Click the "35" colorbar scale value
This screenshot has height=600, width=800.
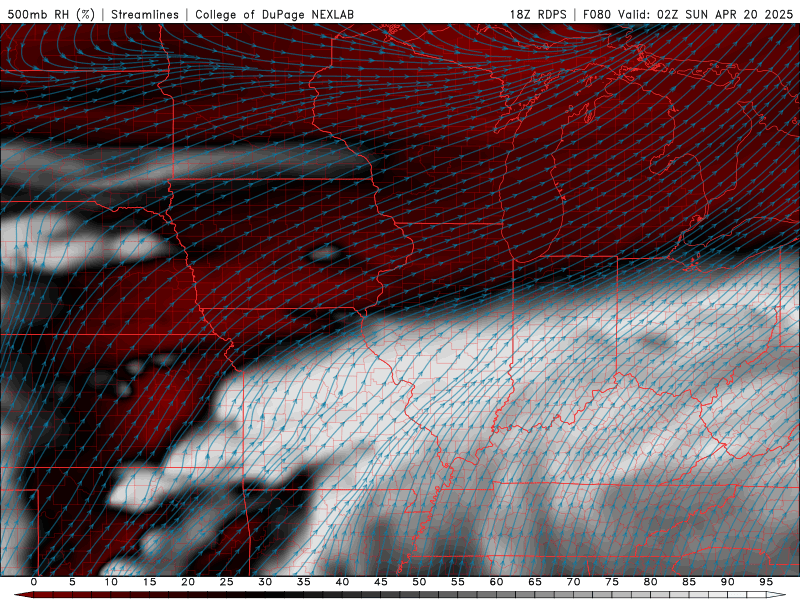(x=304, y=582)
